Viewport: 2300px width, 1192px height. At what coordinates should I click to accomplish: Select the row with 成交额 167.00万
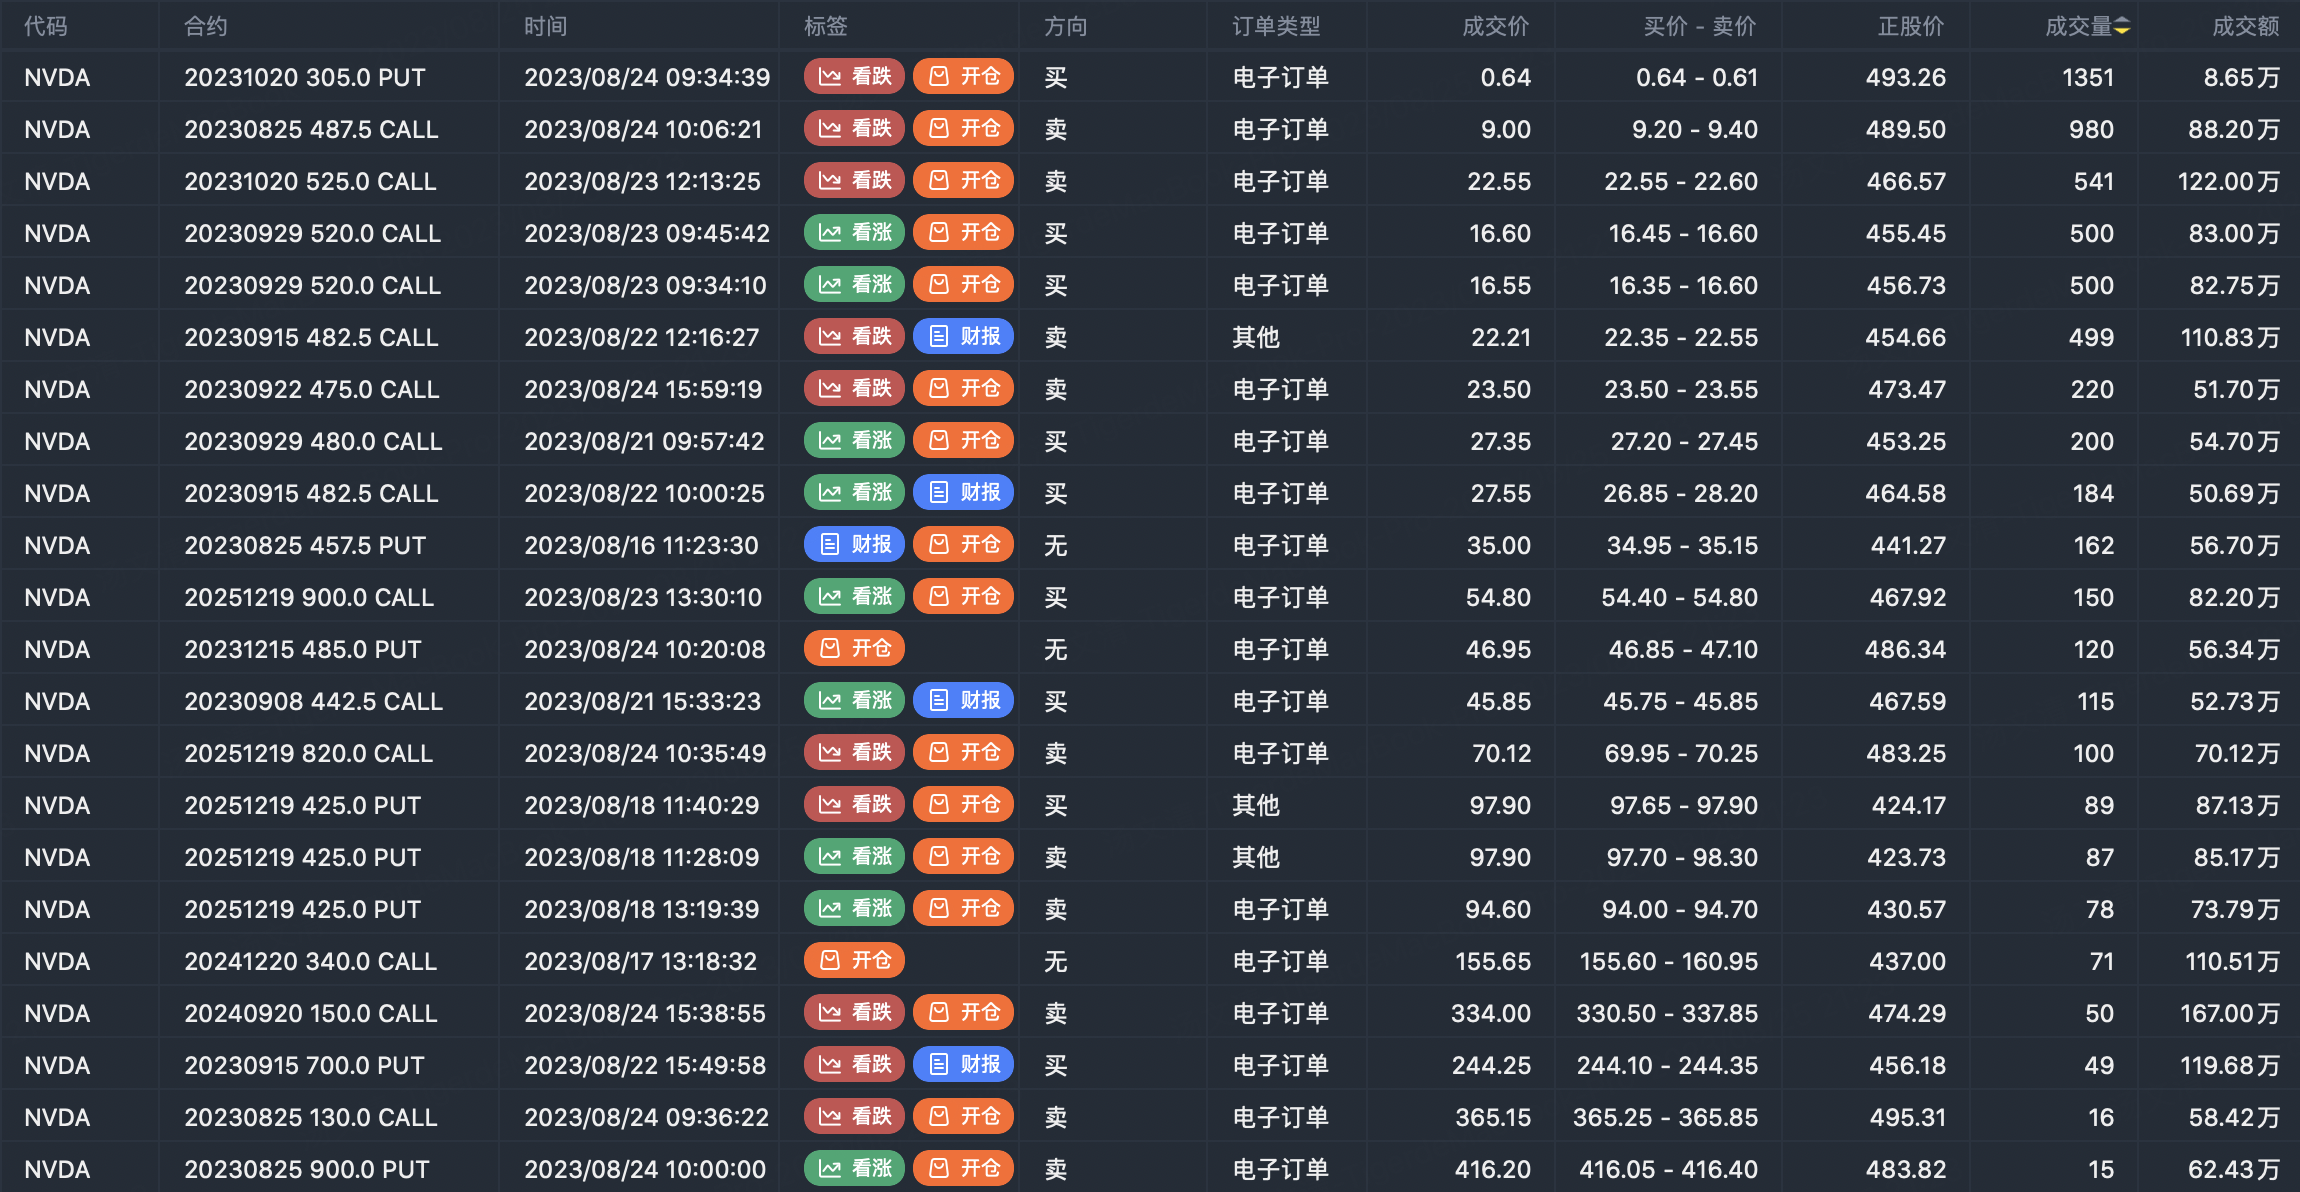click(2229, 1013)
